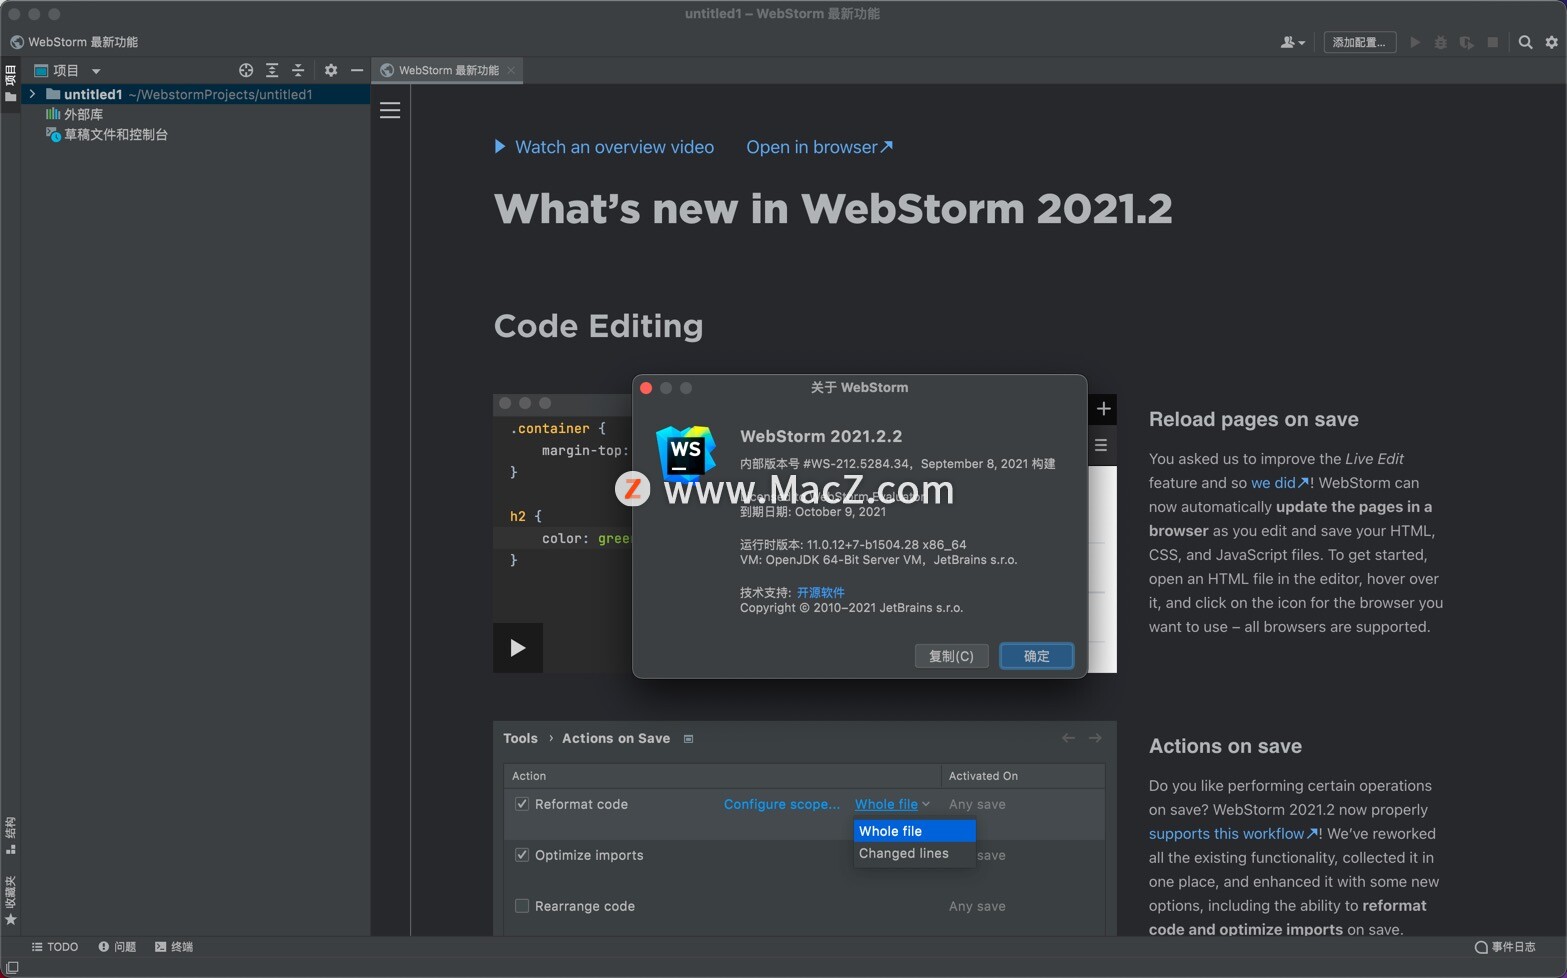Click the back arrow in Actions on Save panel
The height and width of the screenshot is (978, 1567).
(1068, 738)
